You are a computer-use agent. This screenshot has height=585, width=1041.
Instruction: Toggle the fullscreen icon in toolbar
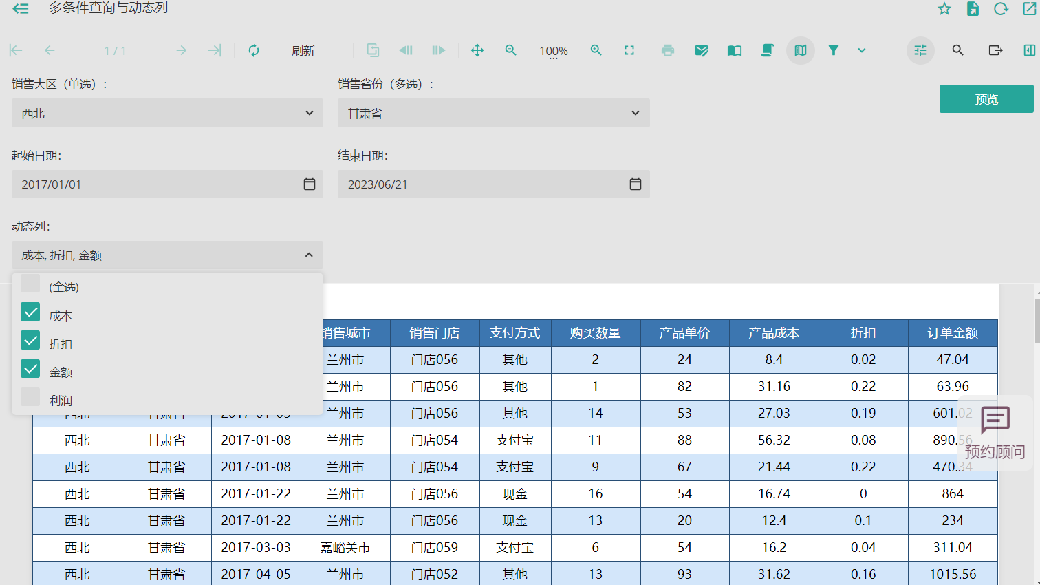point(629,50)
